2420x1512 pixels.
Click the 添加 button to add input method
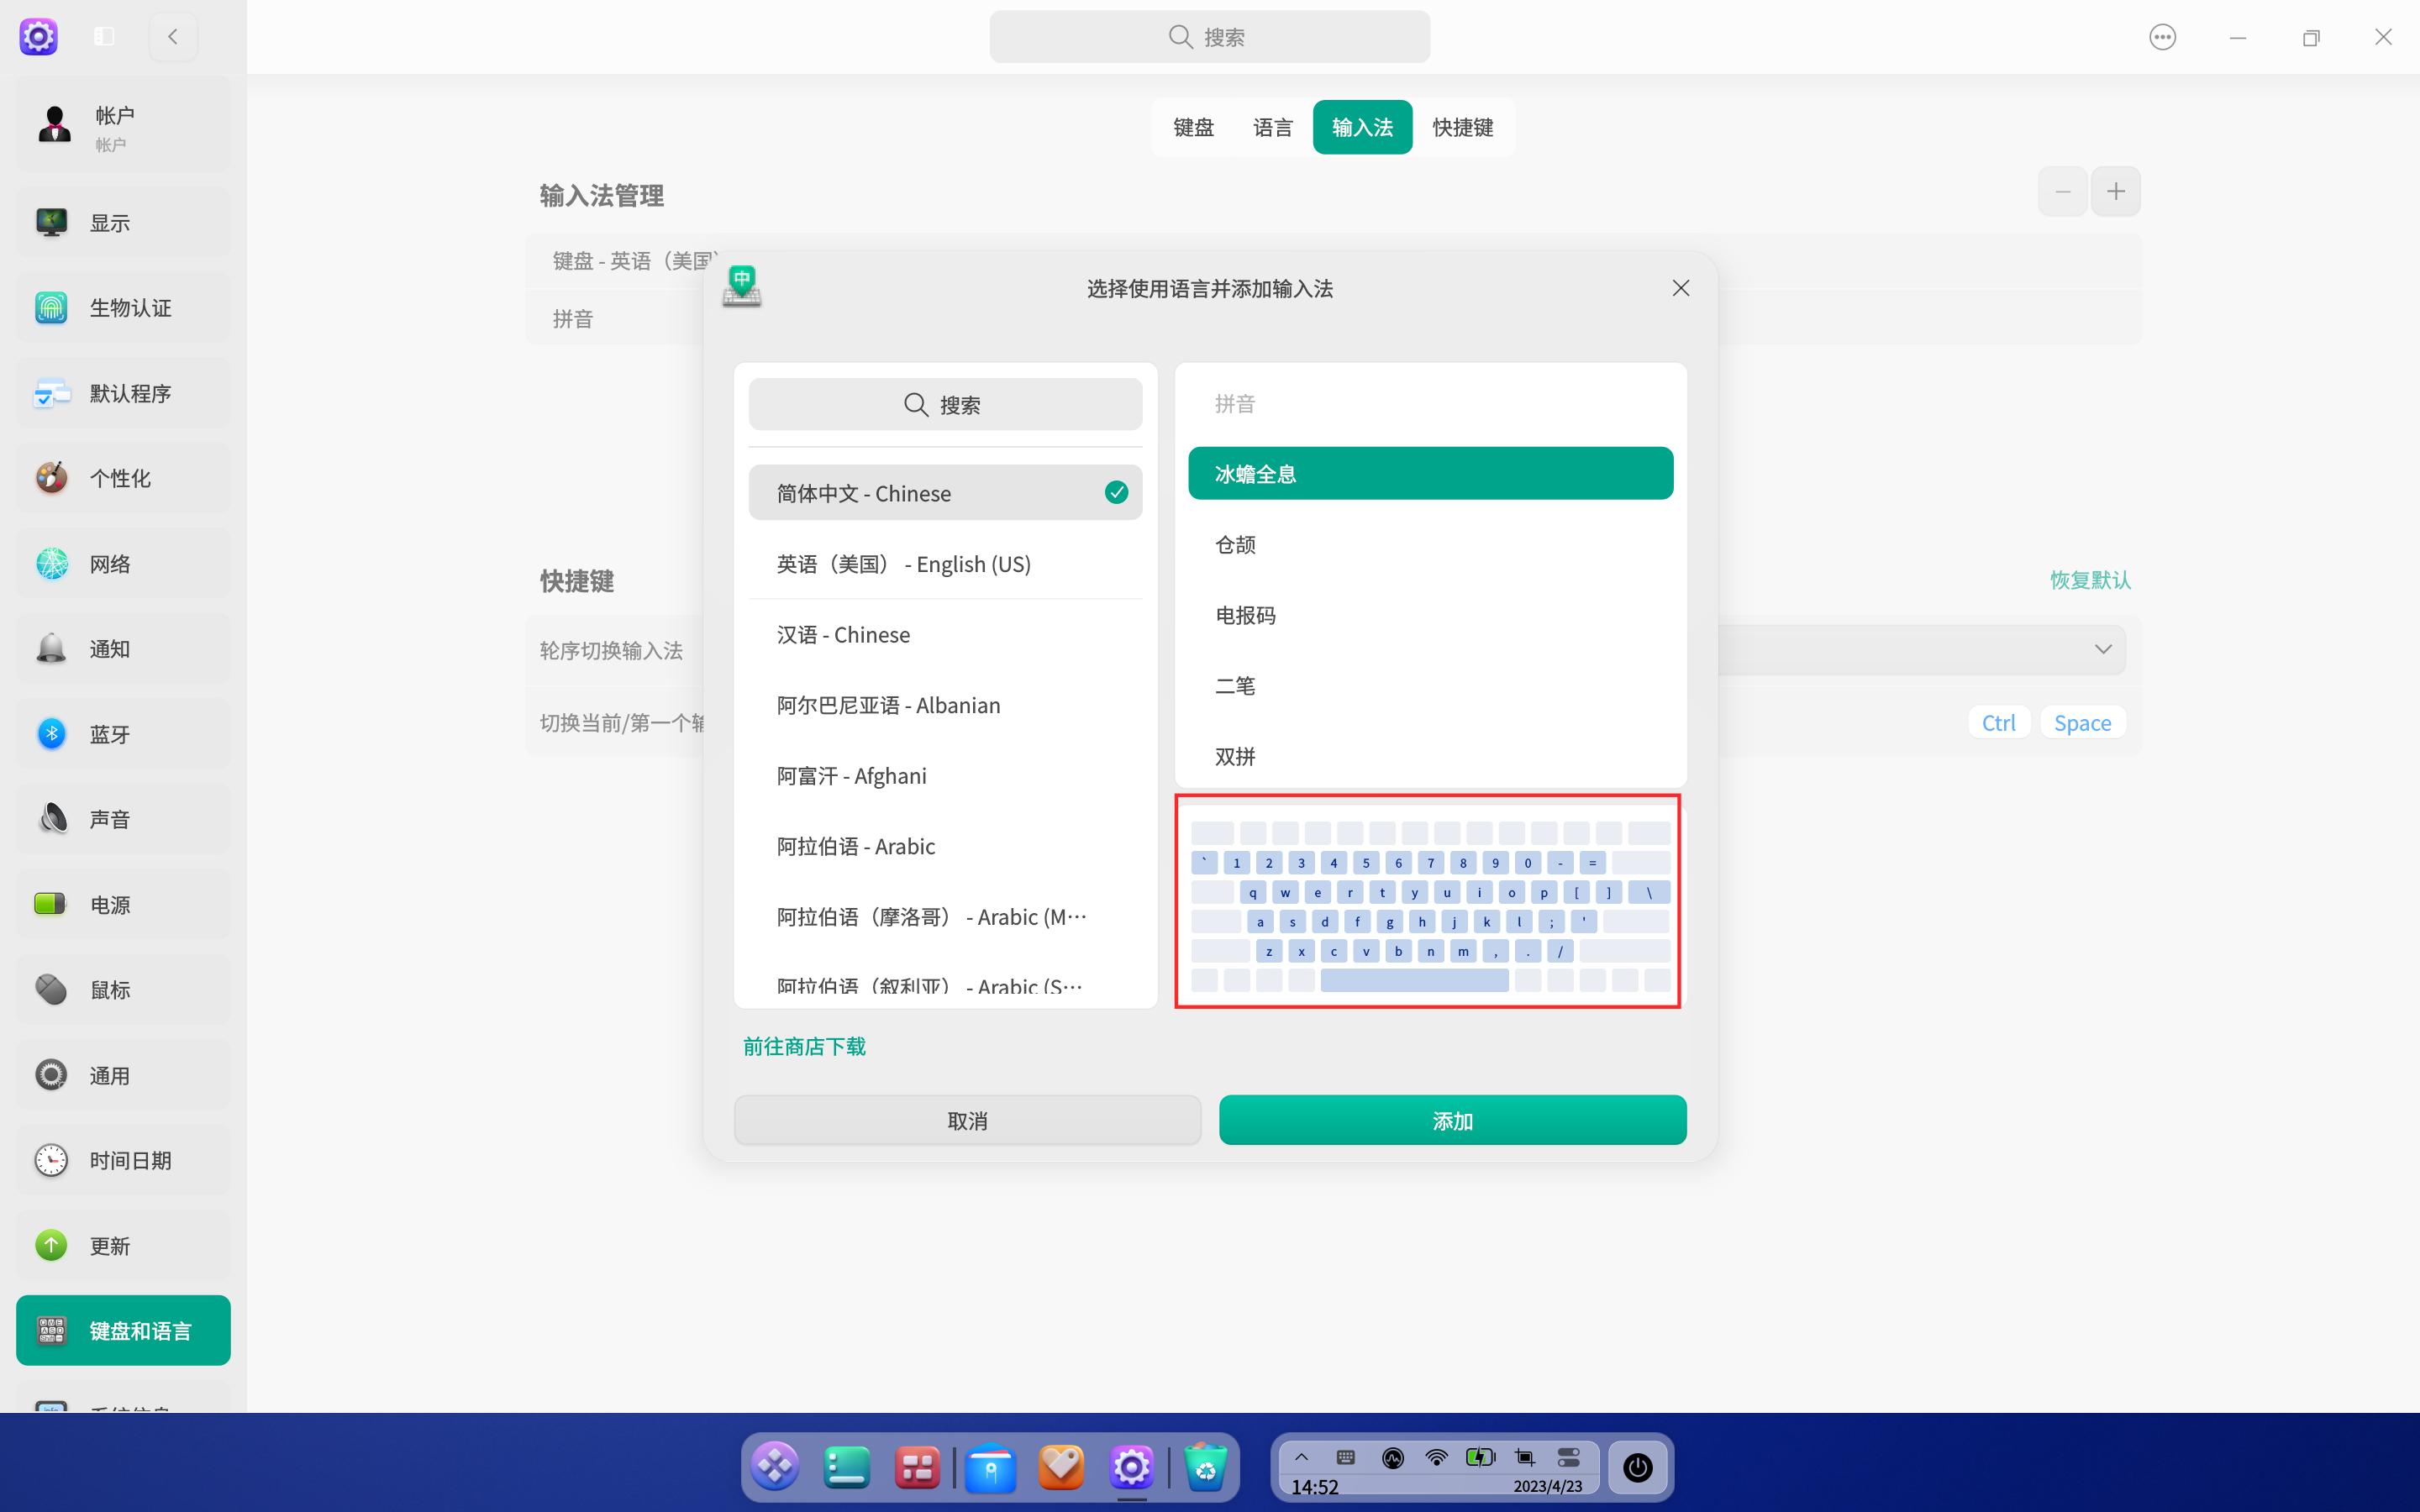point(1451,1120)
